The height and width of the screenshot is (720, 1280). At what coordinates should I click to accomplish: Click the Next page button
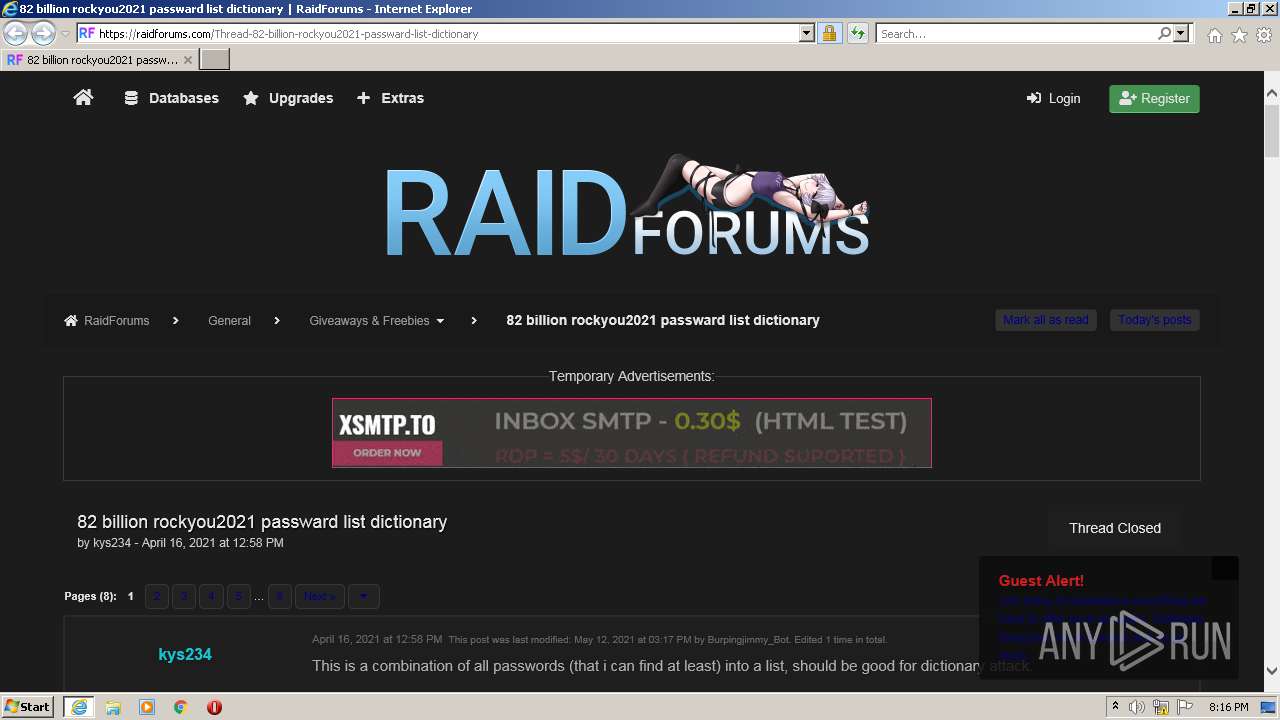[x=320, y=596]
